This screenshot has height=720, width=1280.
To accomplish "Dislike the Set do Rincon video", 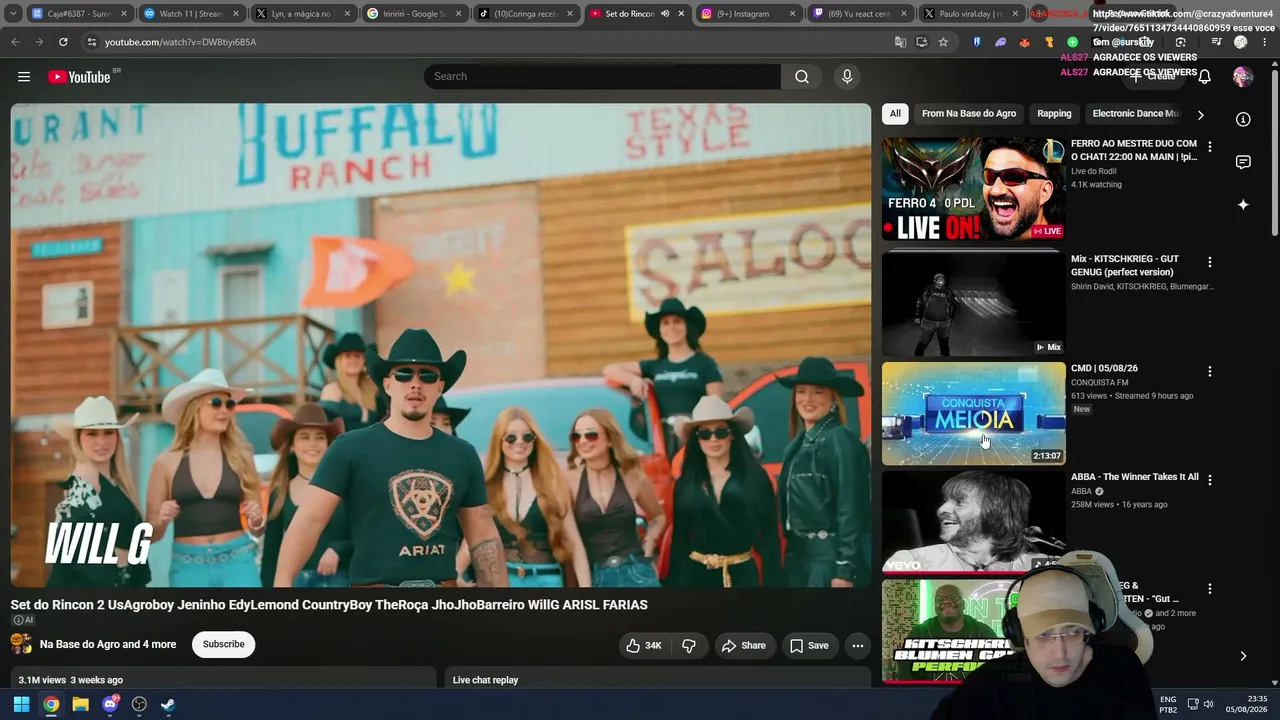I will pyautogui.click(x=689, y=646).
